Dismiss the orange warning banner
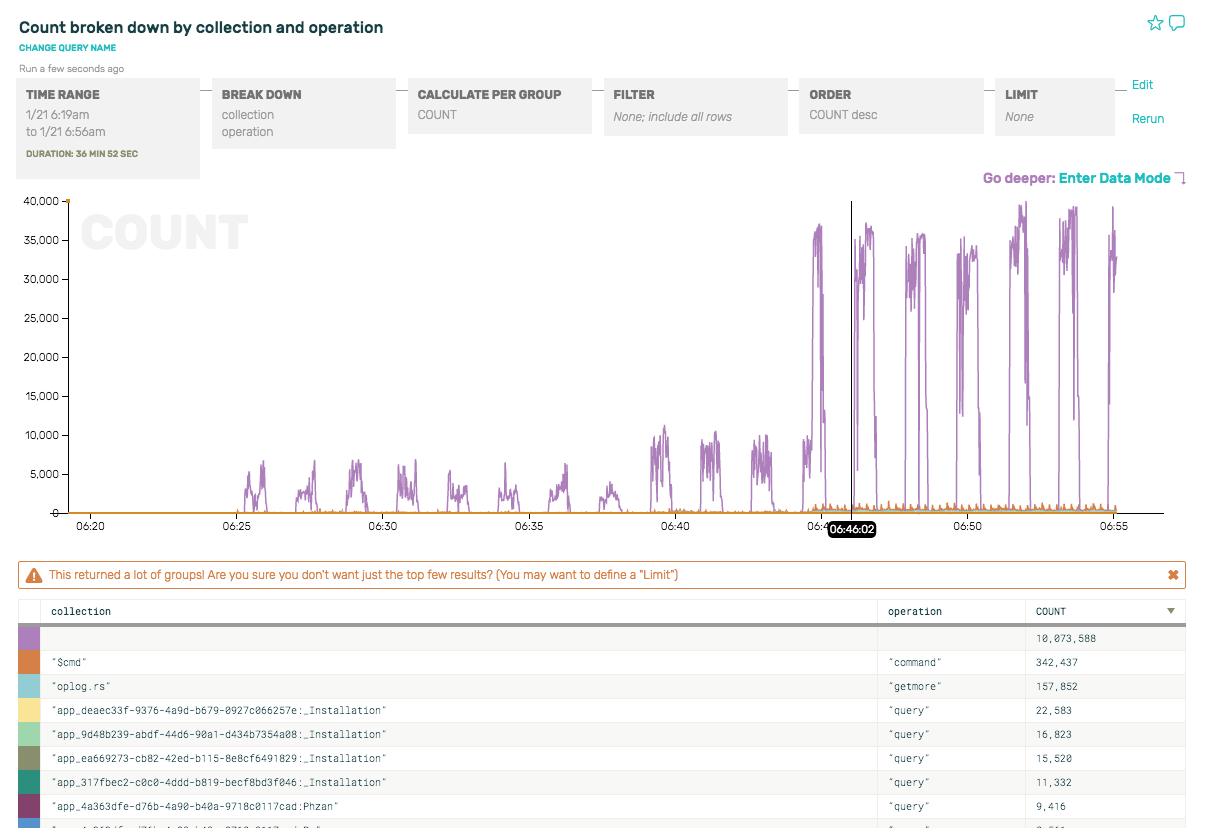1205x828 pixels. click(1173, 575)
